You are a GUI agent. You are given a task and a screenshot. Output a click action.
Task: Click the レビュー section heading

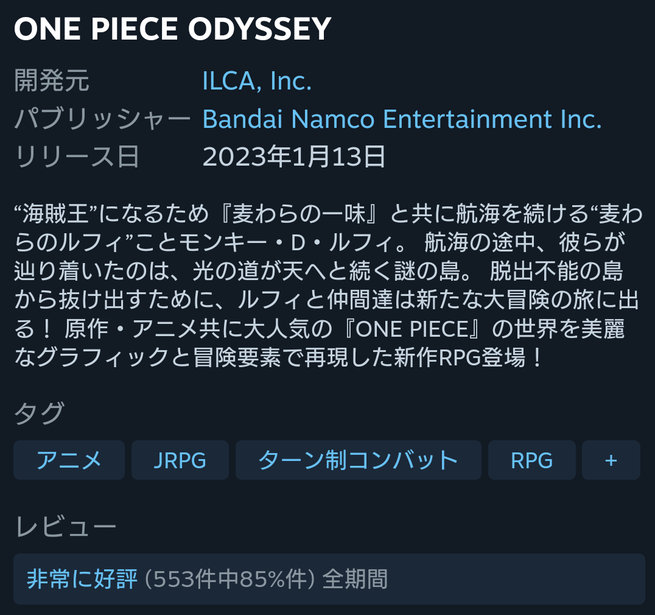(65, 527)
